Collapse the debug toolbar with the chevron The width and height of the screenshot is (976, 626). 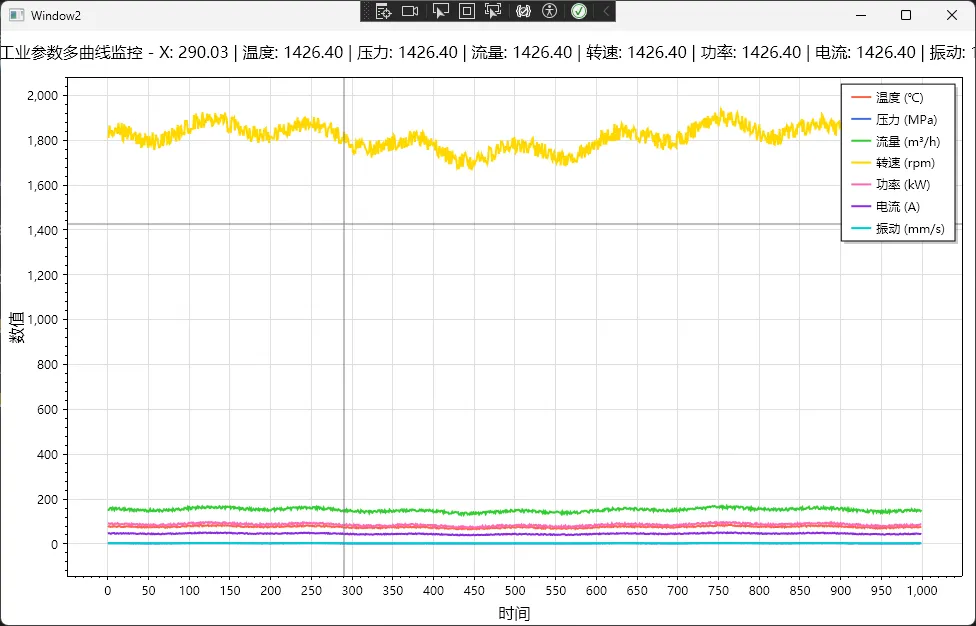[x=605, y=11]
